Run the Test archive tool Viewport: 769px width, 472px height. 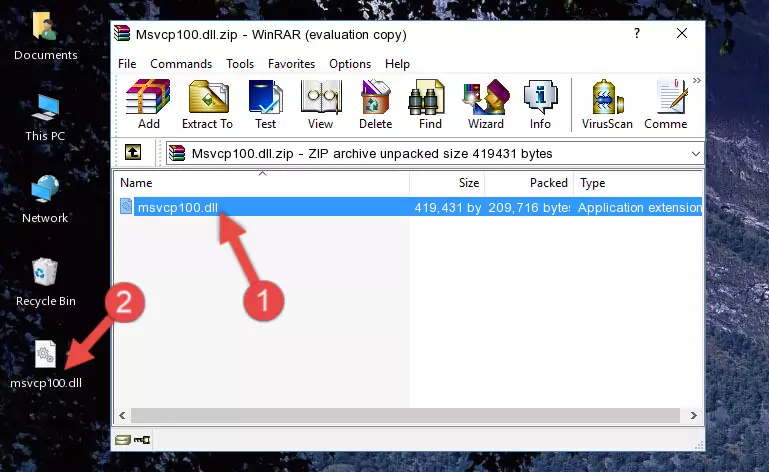coord(265,104)
